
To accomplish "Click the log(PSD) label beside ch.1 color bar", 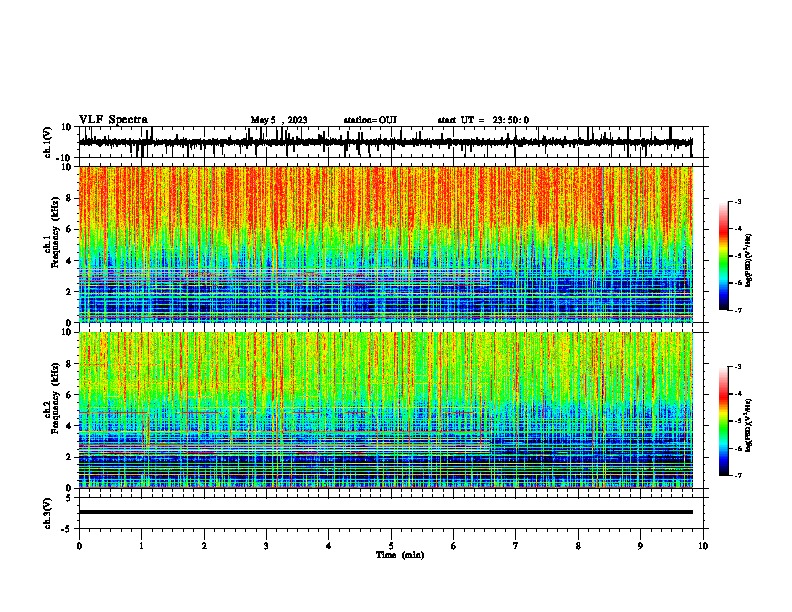I will click(x=749, y=260).
